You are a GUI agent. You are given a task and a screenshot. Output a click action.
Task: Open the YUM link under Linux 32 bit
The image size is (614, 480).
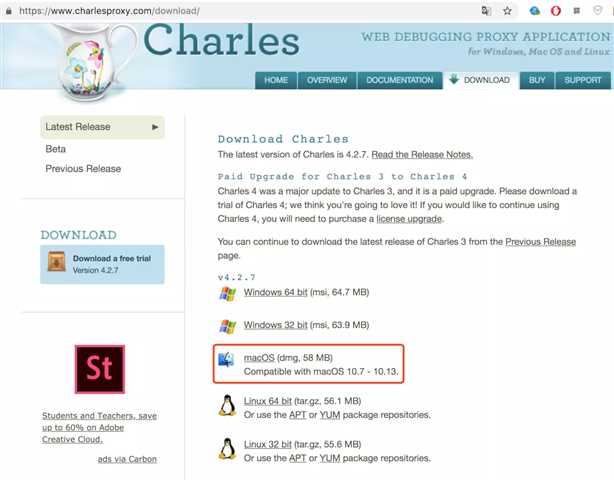[330, 458]
